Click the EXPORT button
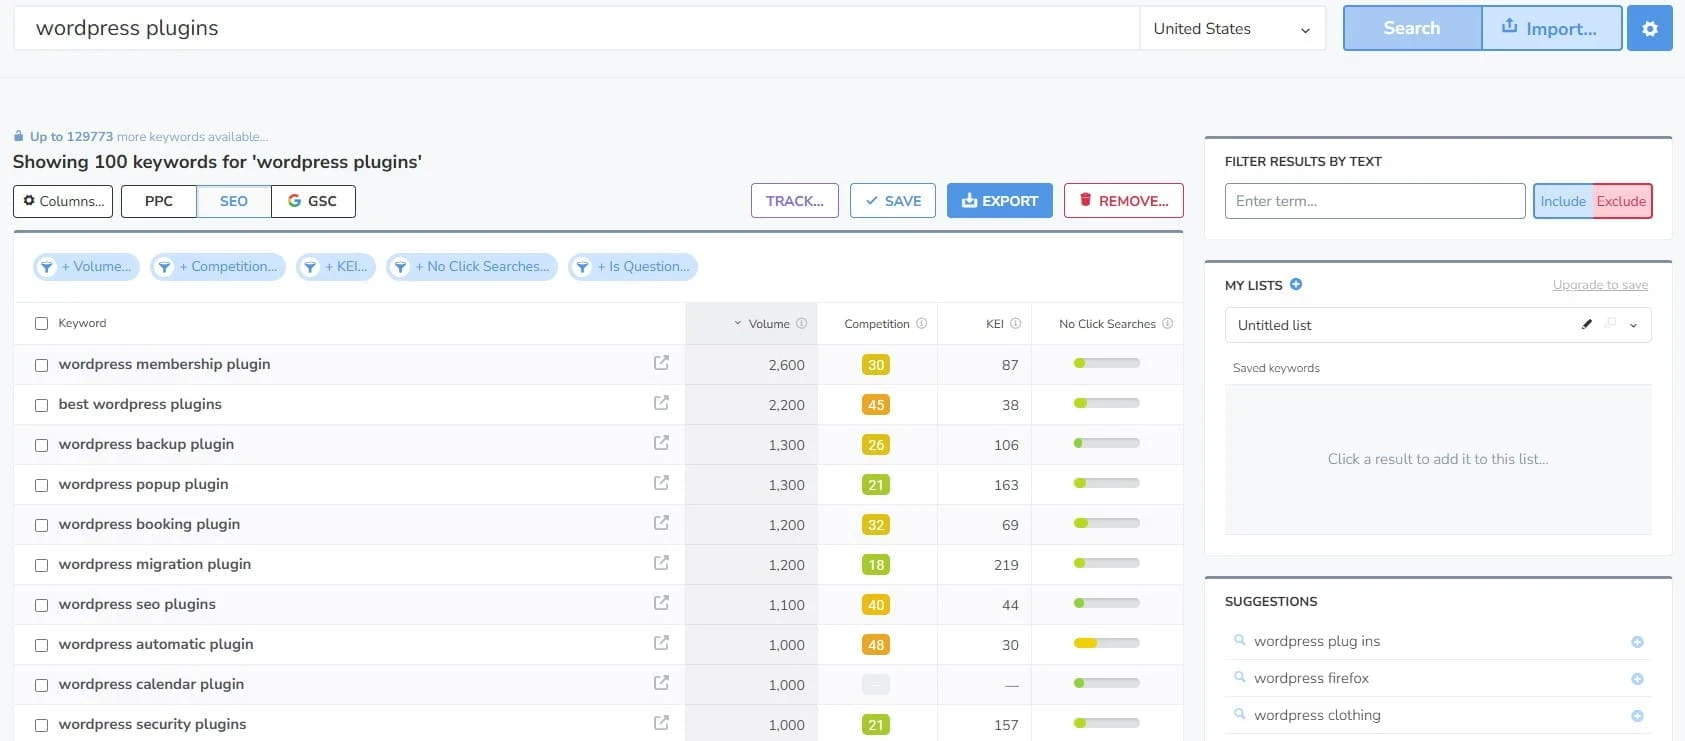Screen dimensions: 1685x741 pos(1000,201)
